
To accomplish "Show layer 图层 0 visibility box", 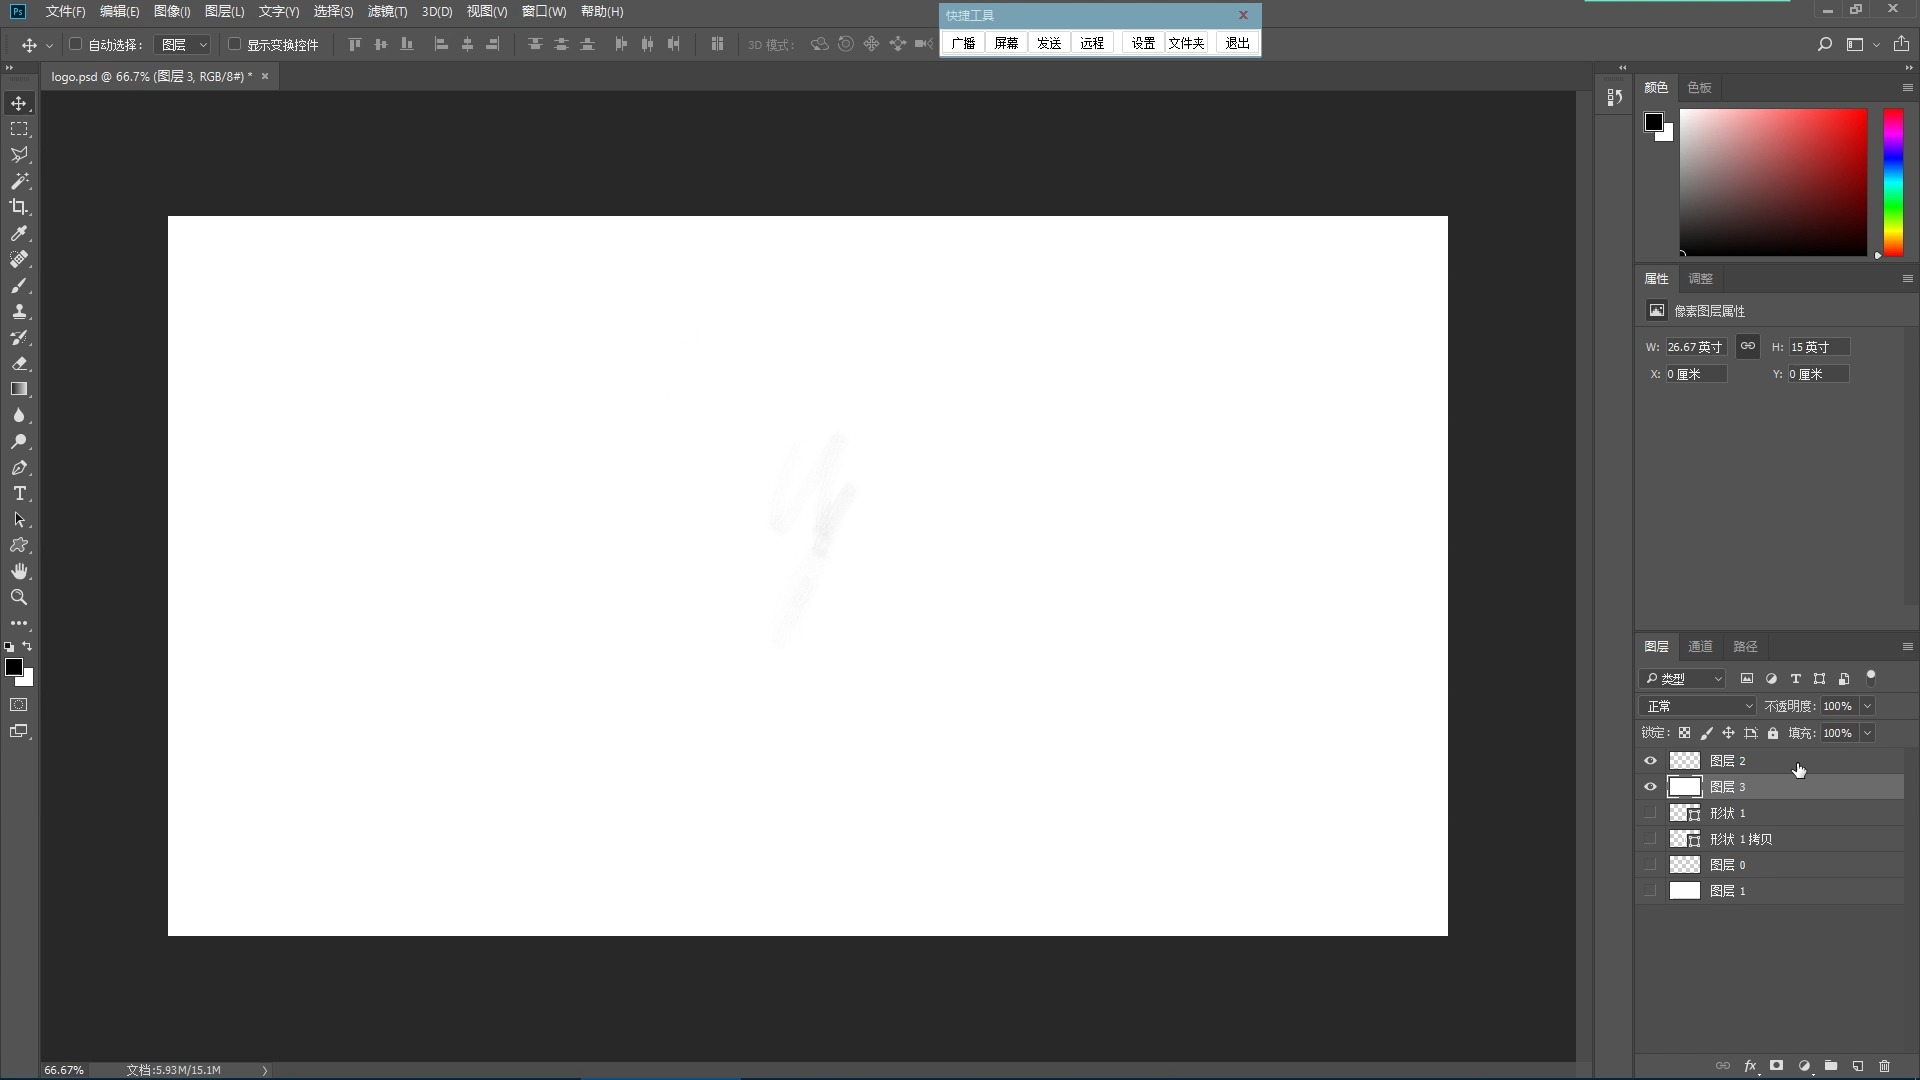I will coord(1651,865).
